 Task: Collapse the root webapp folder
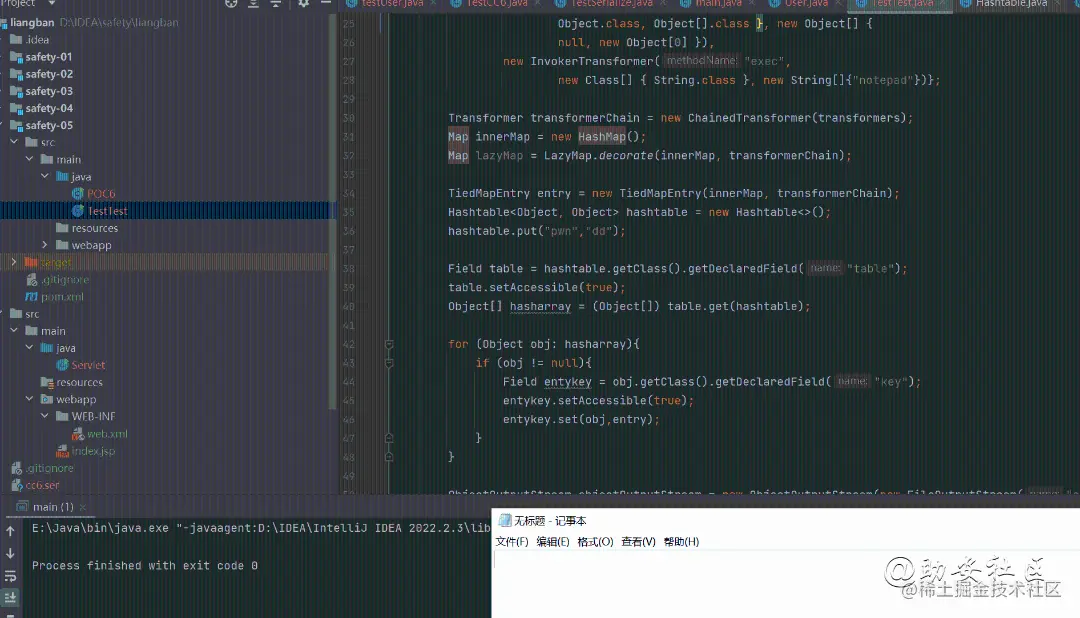30,399
